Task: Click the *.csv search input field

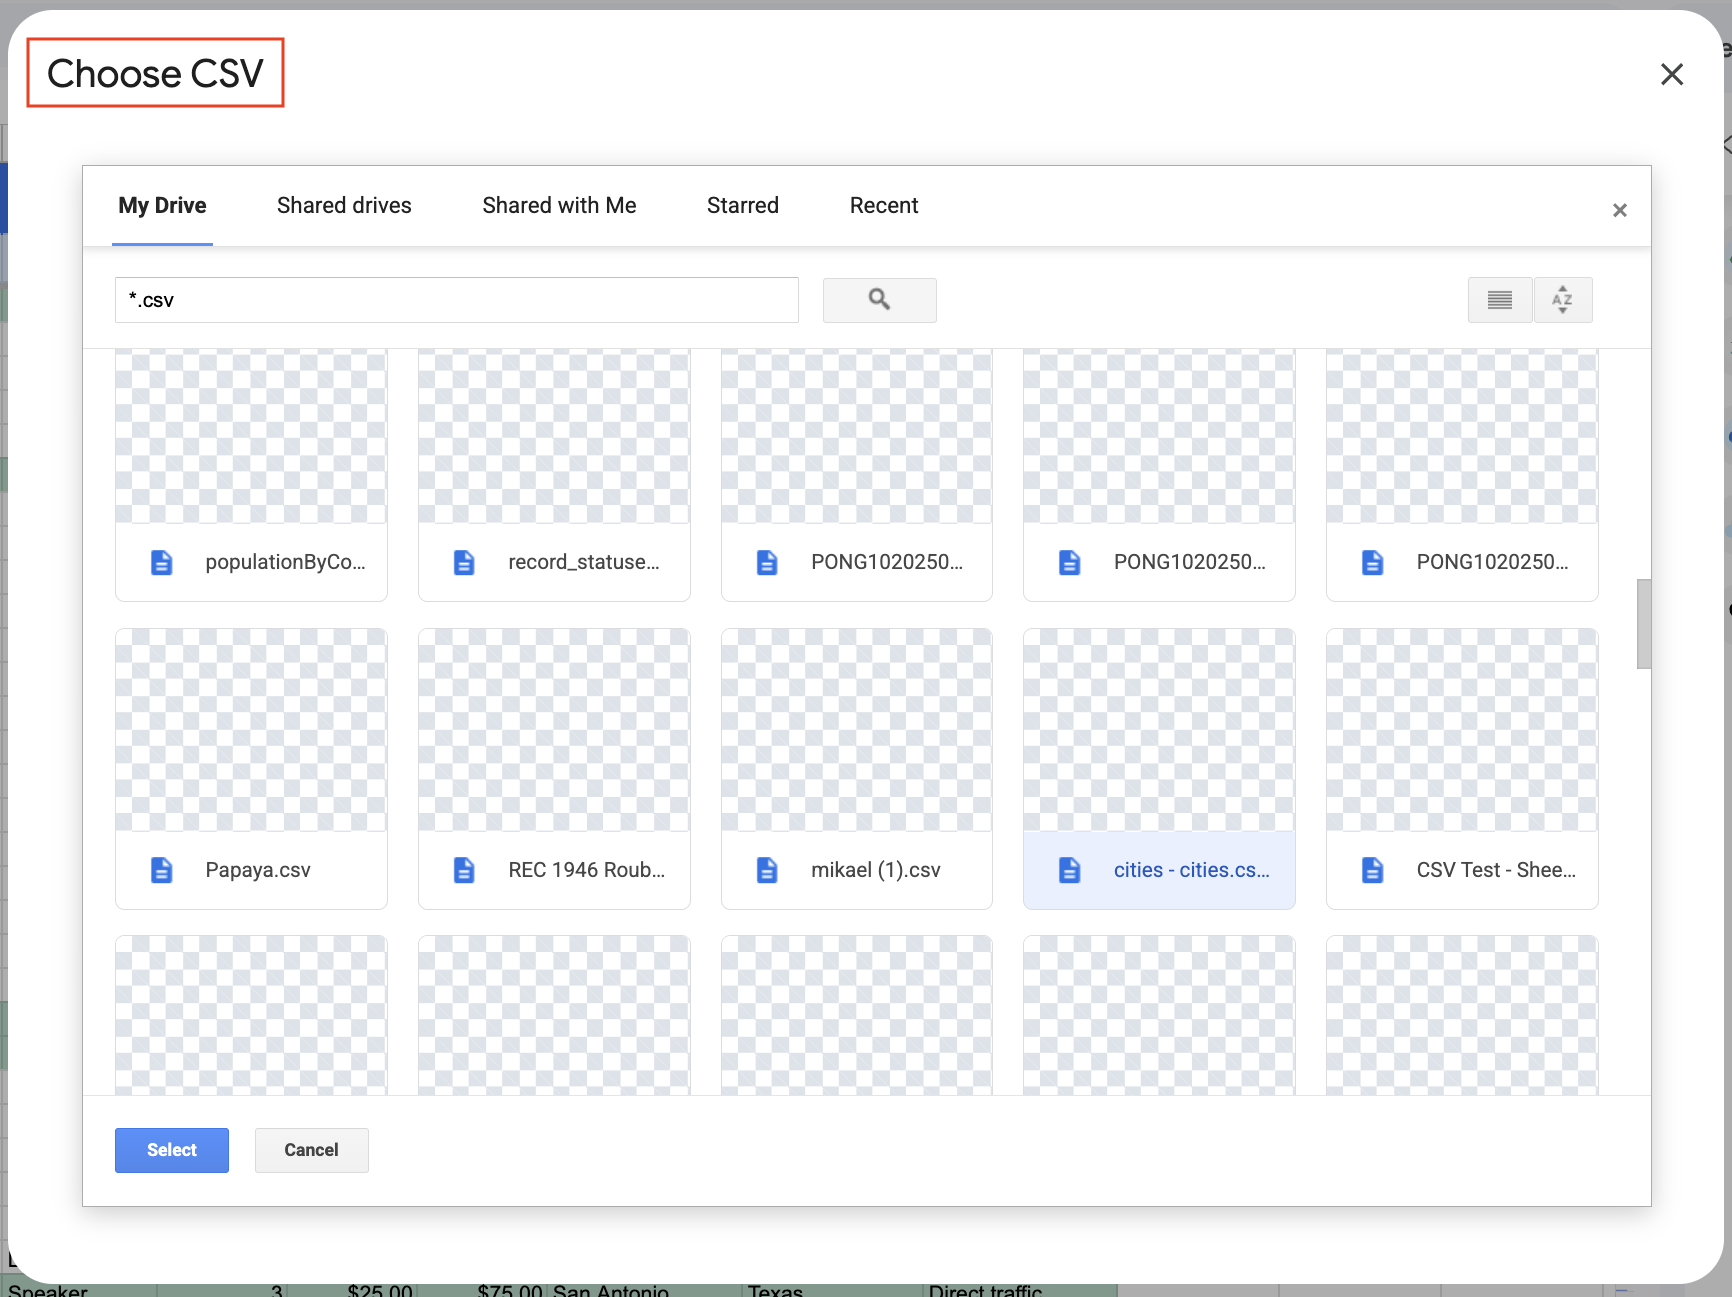Action: (456, 300)
